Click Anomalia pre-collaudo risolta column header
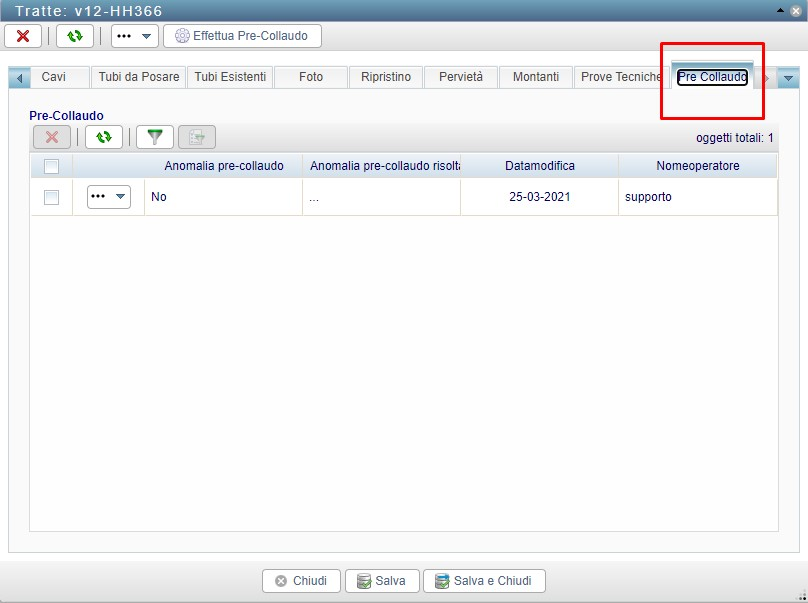808x603 pixels. tap(382, 166)
